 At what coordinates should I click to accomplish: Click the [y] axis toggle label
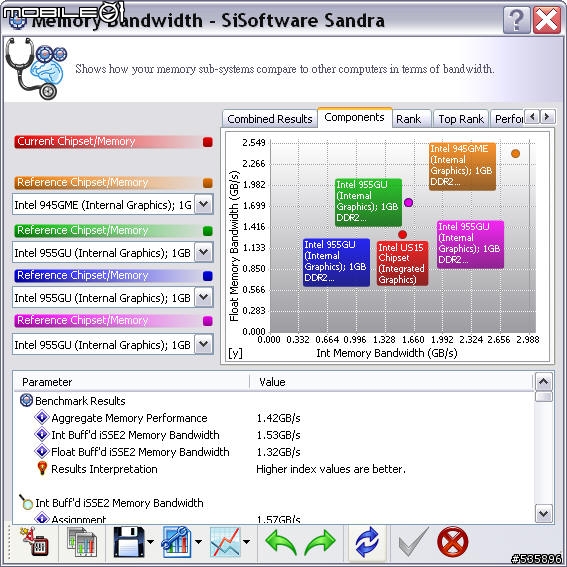[x=235, y=353]
